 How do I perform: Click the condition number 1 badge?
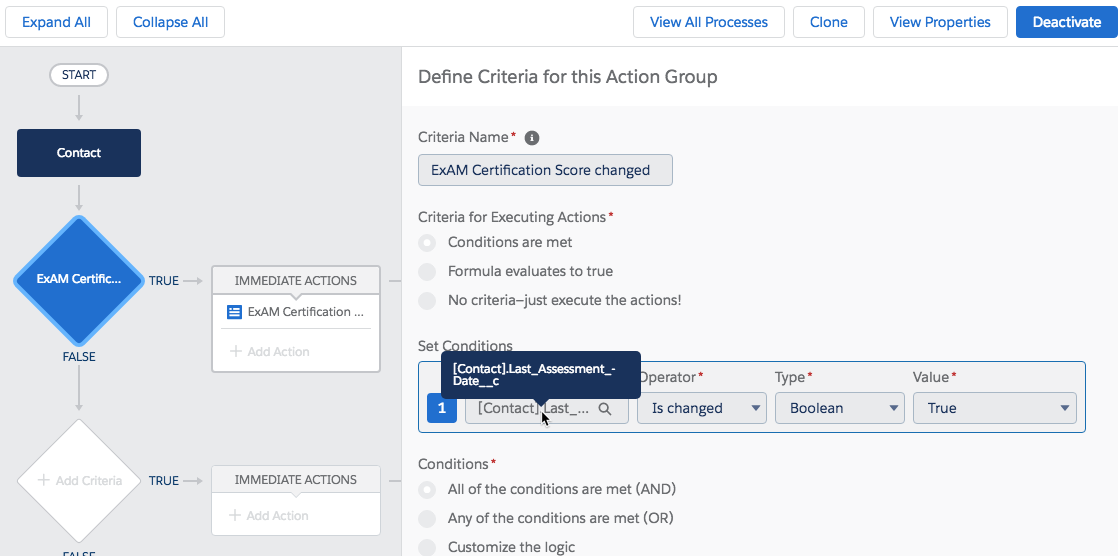(442, 408)
